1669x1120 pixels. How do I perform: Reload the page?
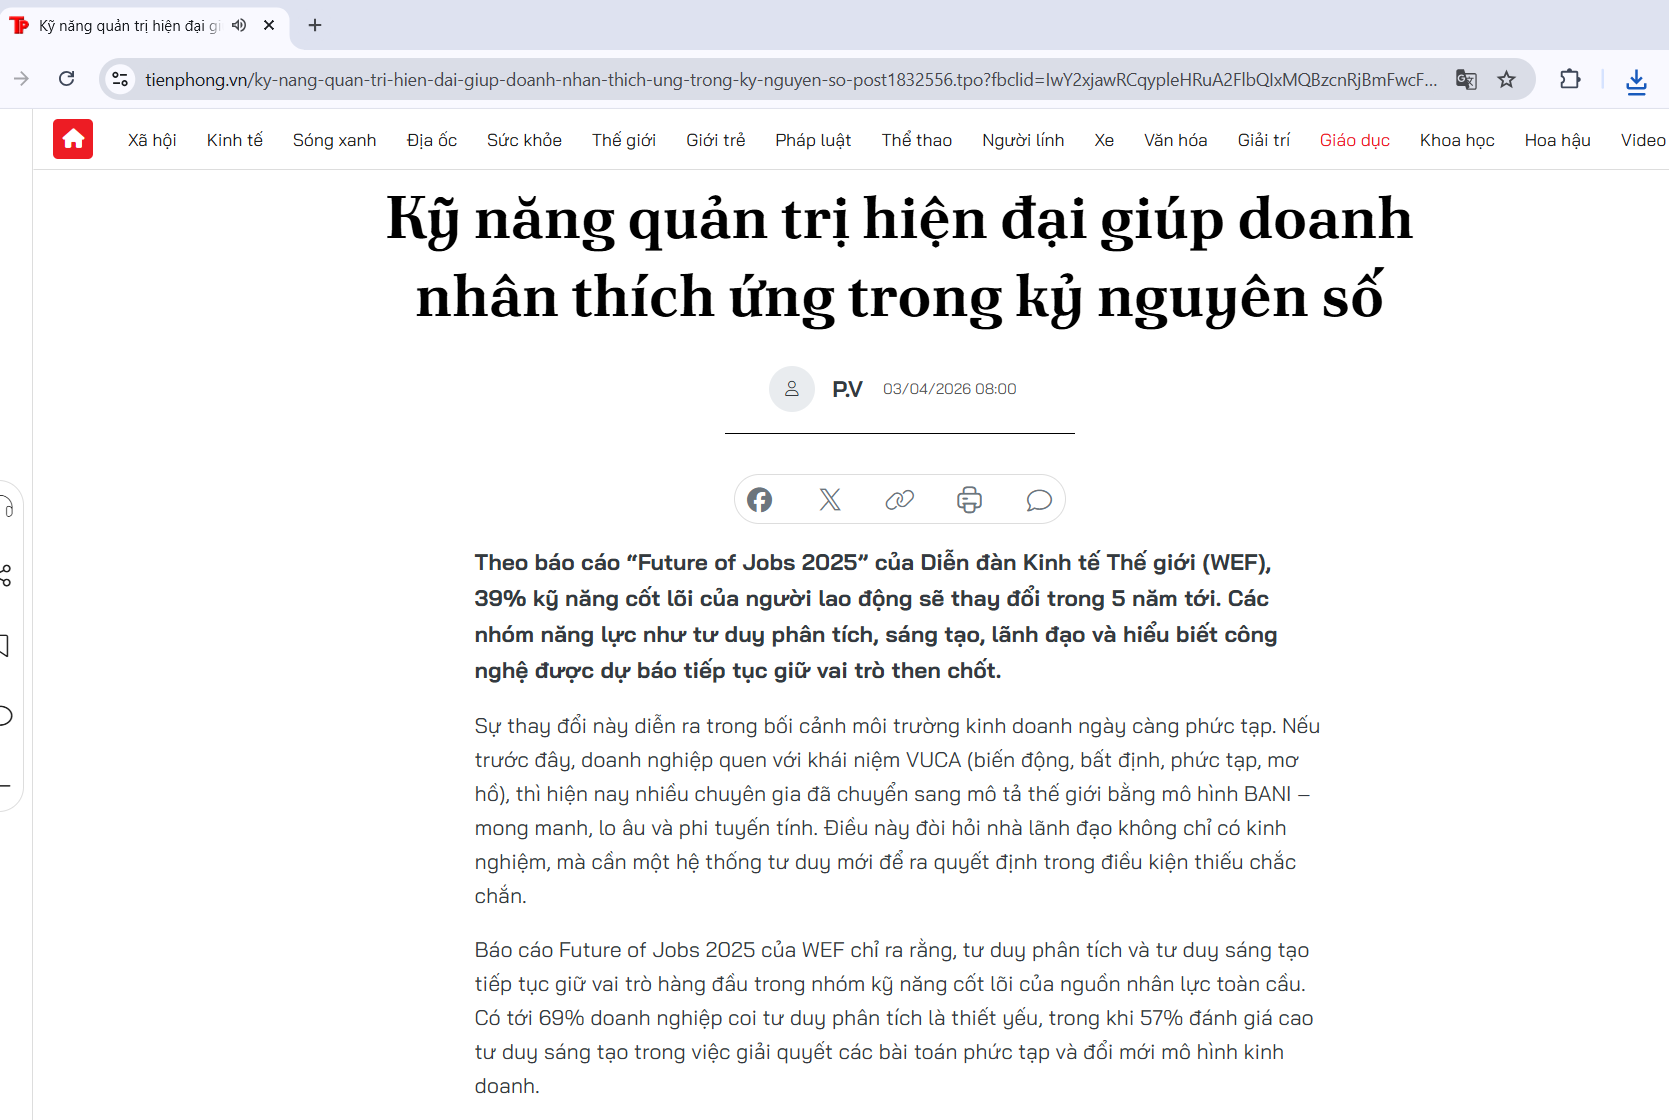tap(67, 79)
